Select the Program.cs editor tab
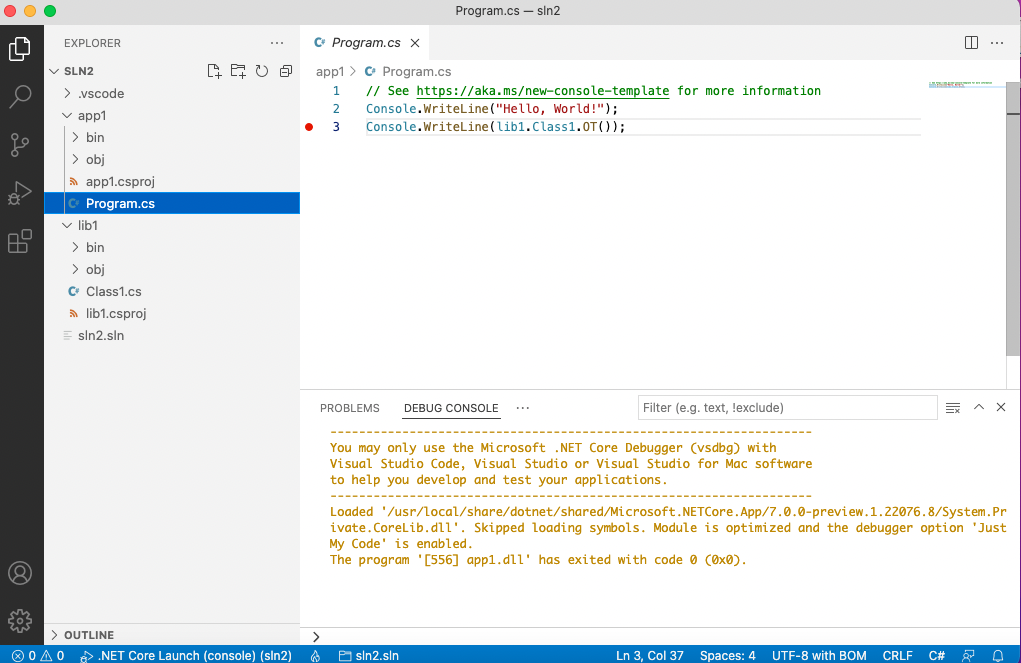Image resolution: width=1021 pixels, height=663 pixels. (365, 42)
